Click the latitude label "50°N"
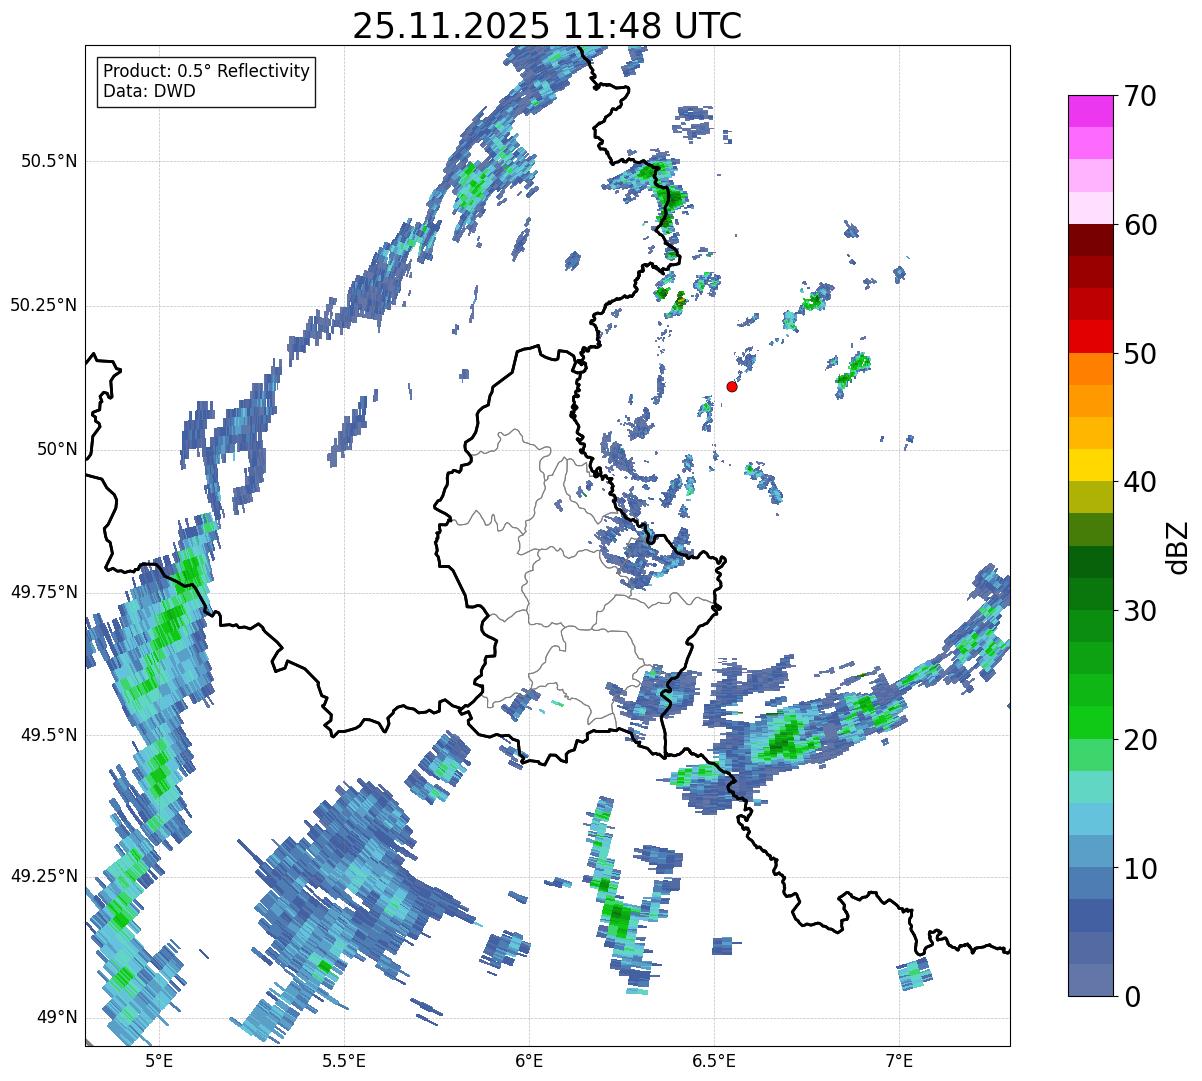The width and height of the screenshot is (1202, 1081). pos(57,449)
